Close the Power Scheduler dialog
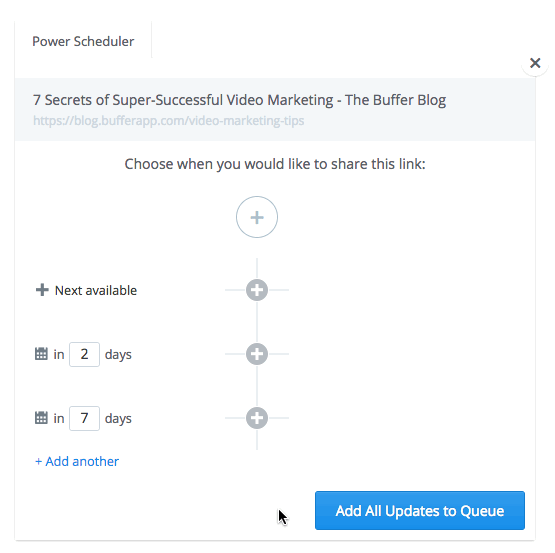Screen dimensions: 555x553 coord(535,63)
